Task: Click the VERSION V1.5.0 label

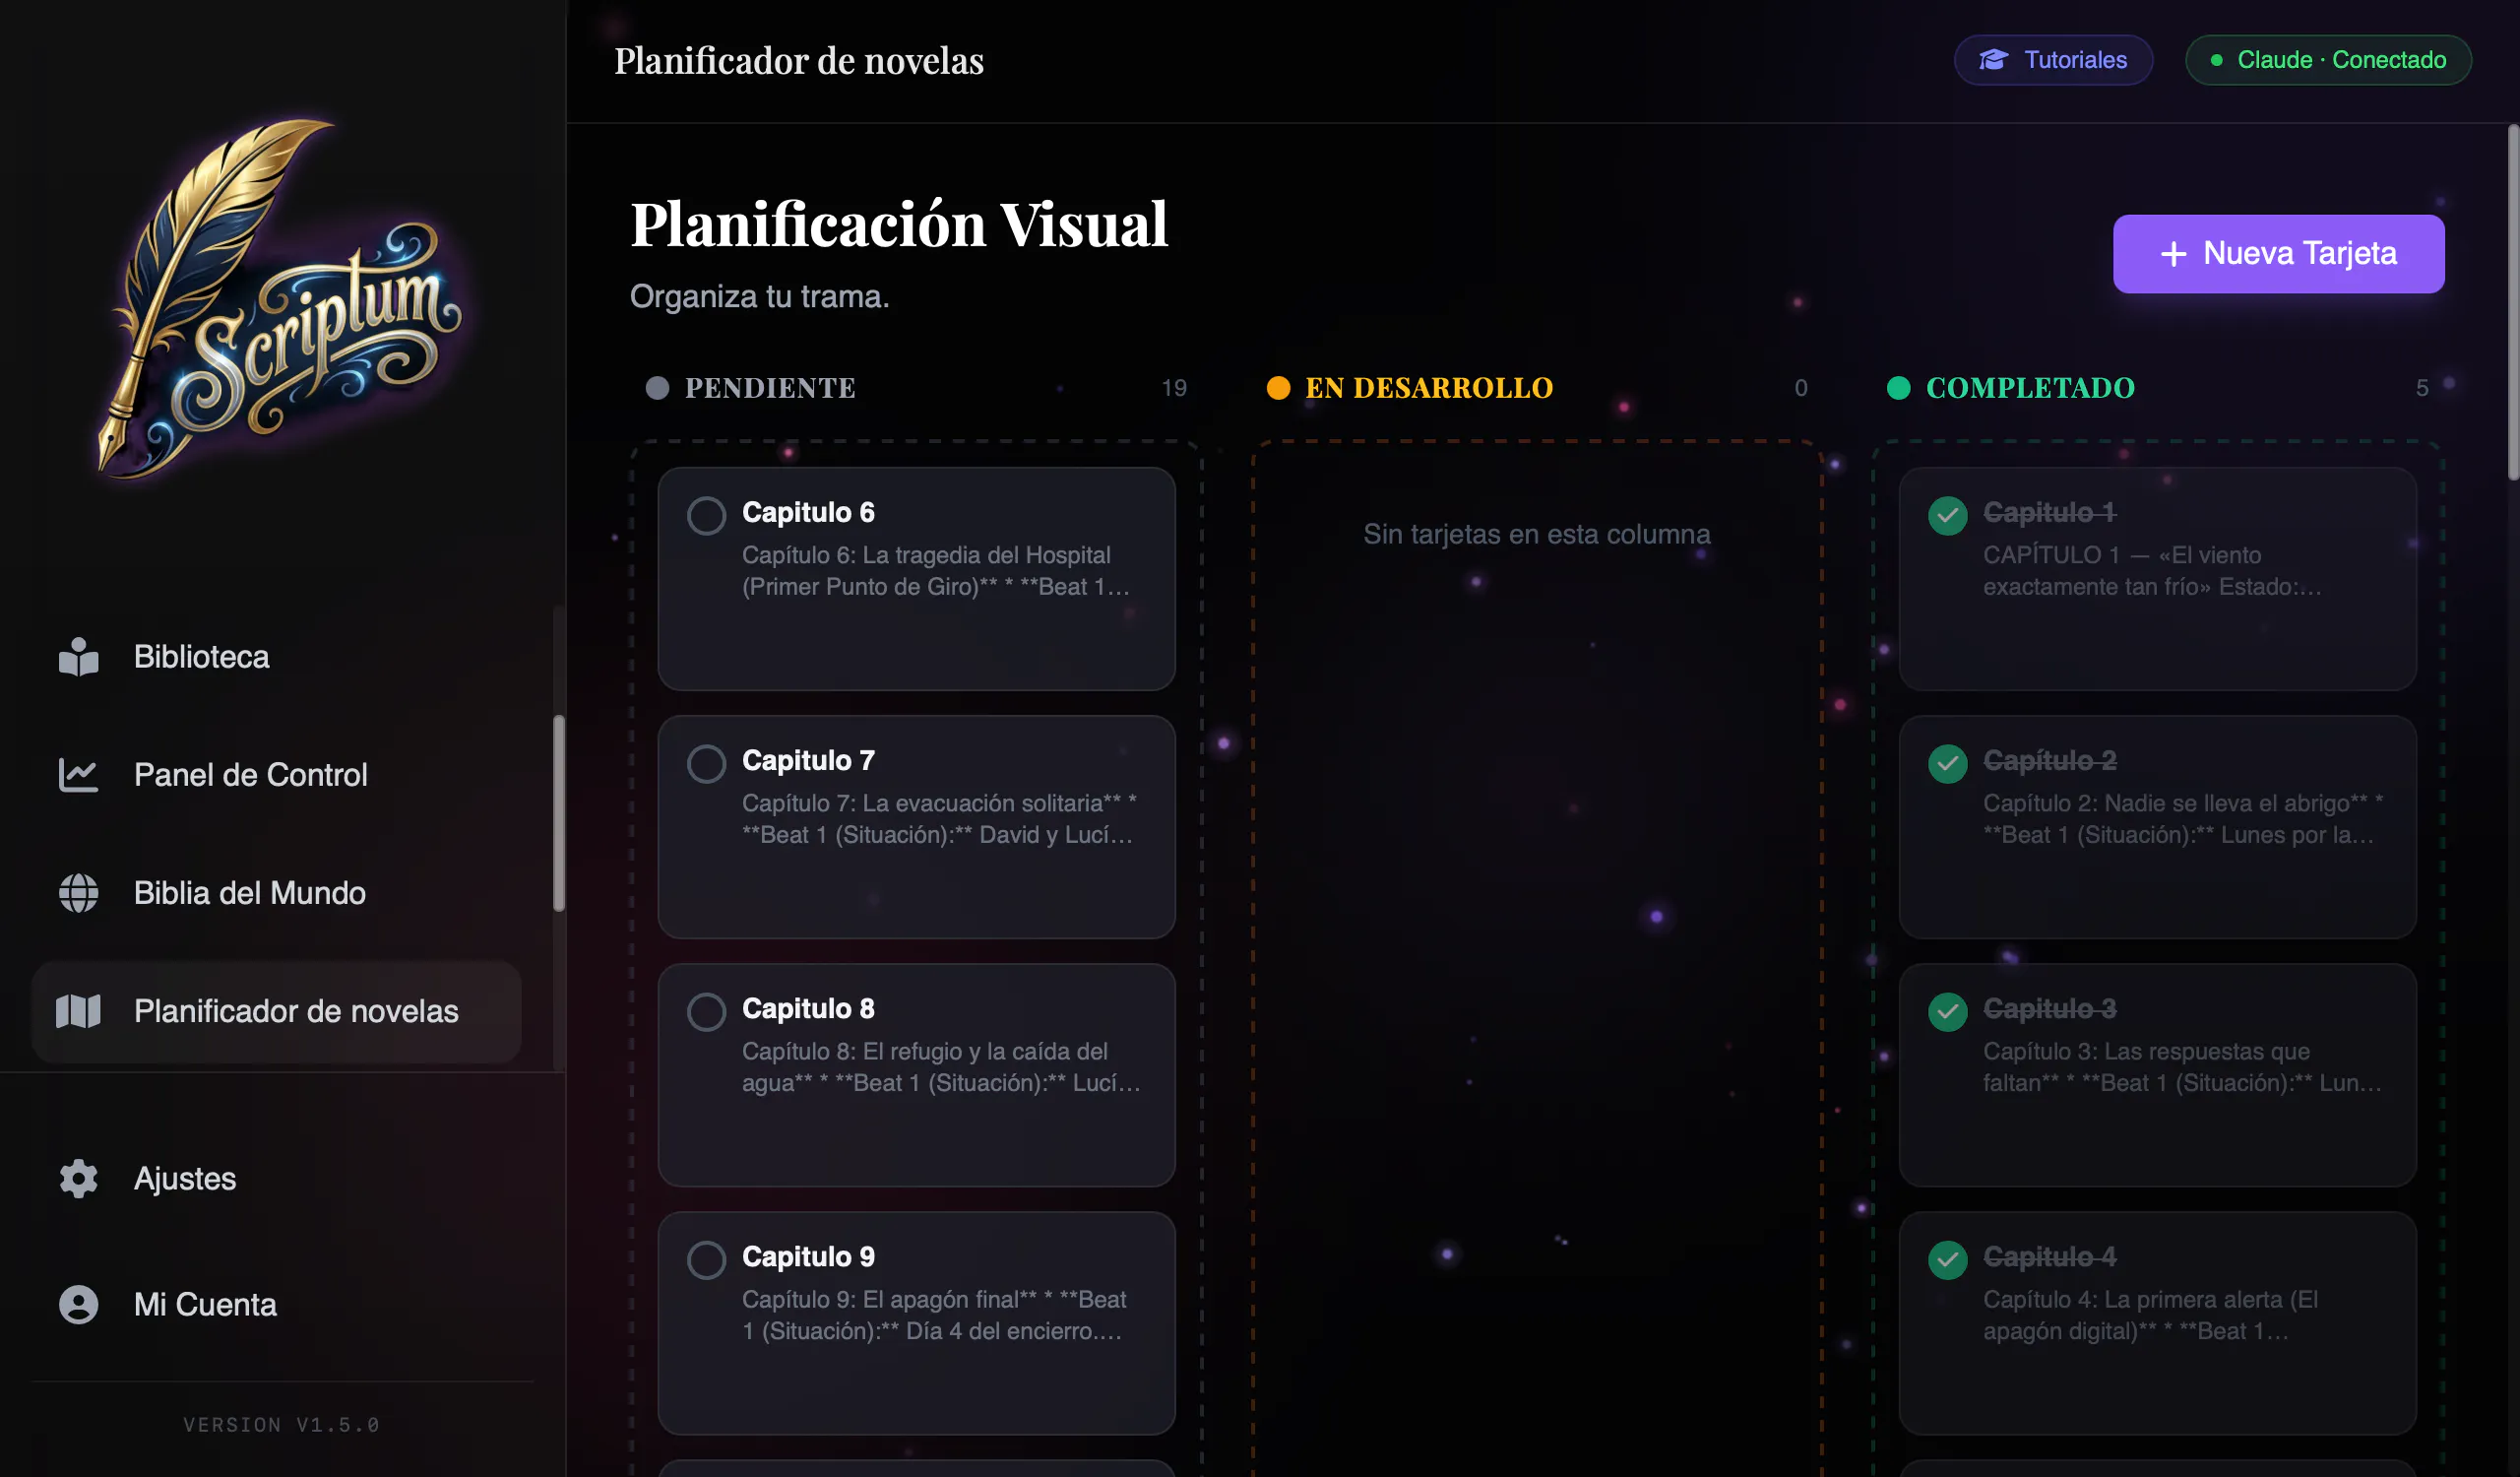Action: [282, 1424]
